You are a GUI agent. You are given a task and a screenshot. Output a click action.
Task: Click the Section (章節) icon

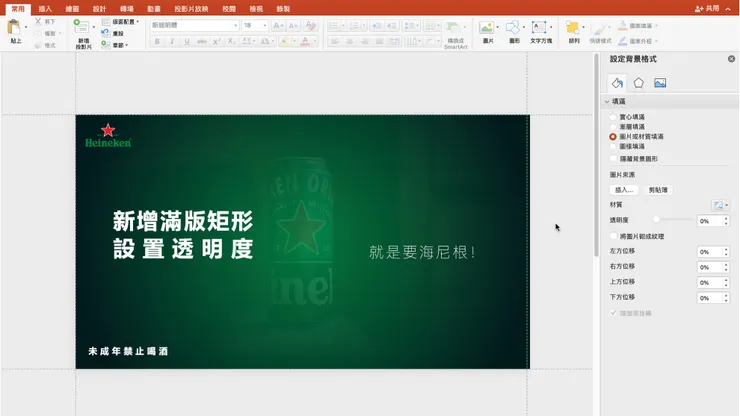(105, 44)
